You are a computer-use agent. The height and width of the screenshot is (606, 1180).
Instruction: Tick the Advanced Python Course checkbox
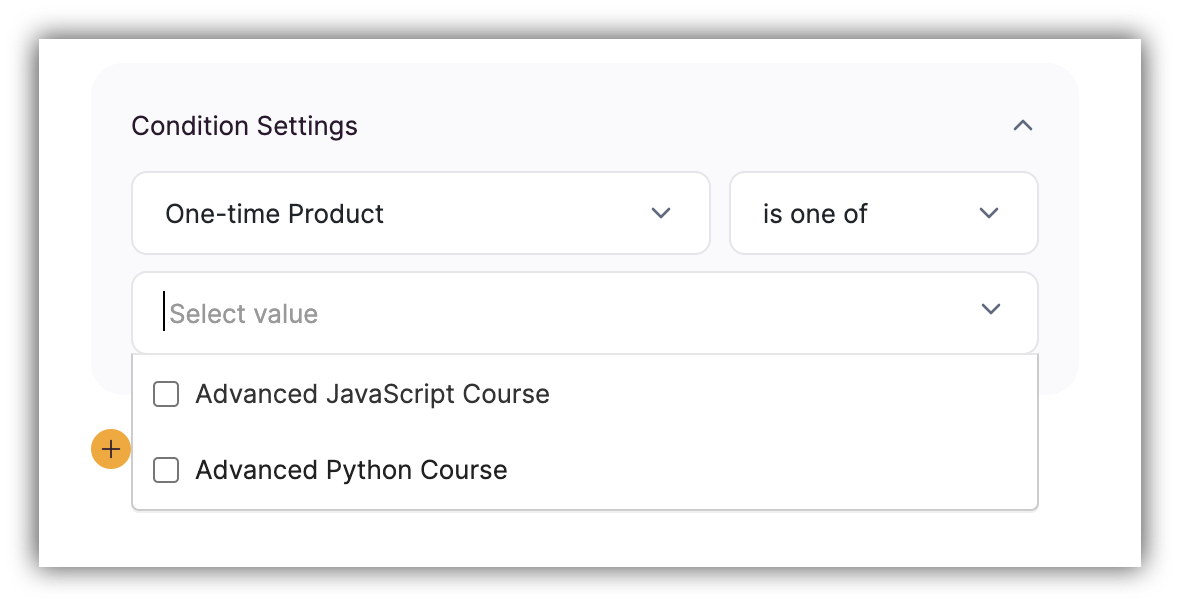[x=166, y=470]
